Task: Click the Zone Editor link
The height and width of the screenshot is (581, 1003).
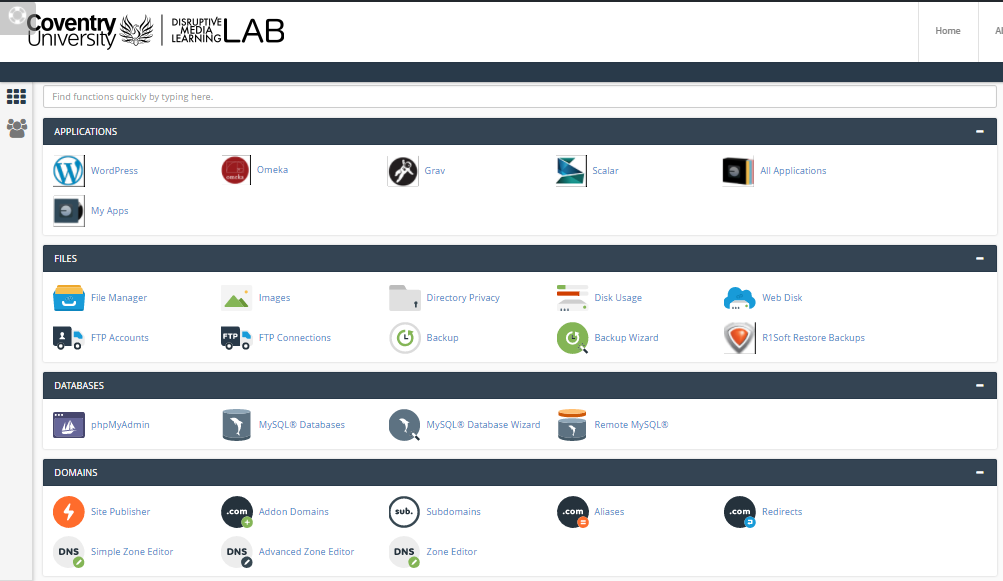Action: coord(452,552)
